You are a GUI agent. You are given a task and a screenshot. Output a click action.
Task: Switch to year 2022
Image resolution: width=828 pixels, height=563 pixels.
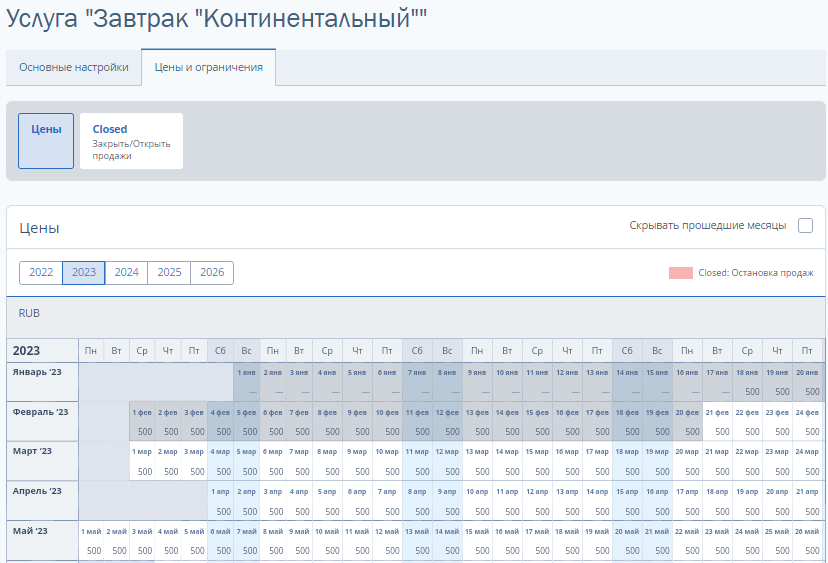[x=41, y=273]
